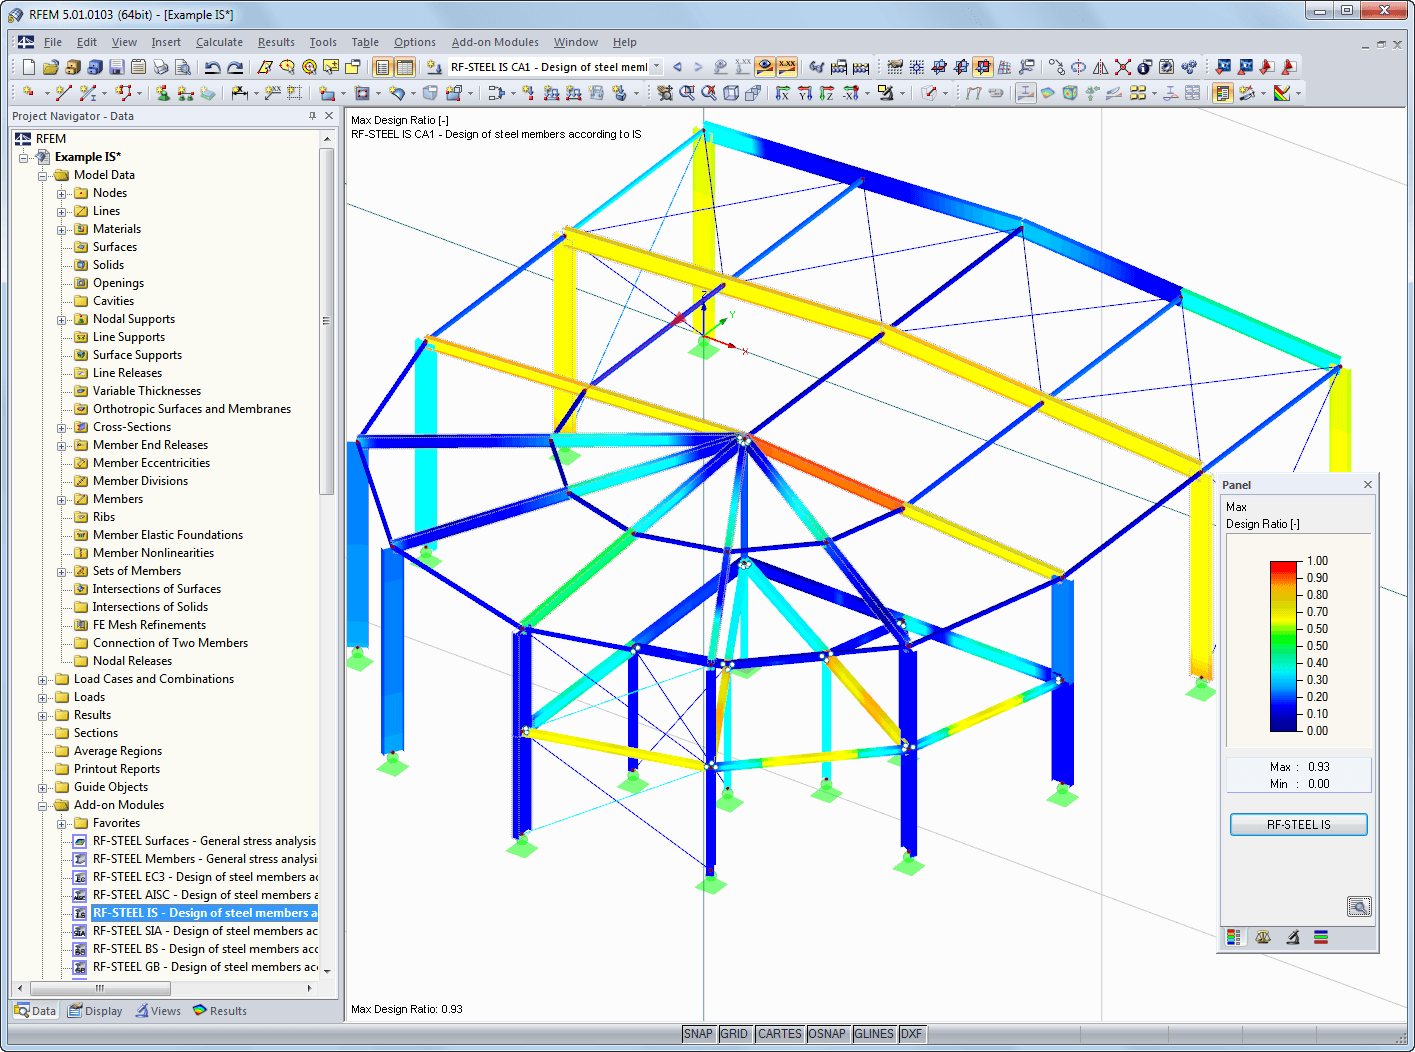Click the magnifier details button in Panel
The image size is (1415, 1052).
(1358, 906)
